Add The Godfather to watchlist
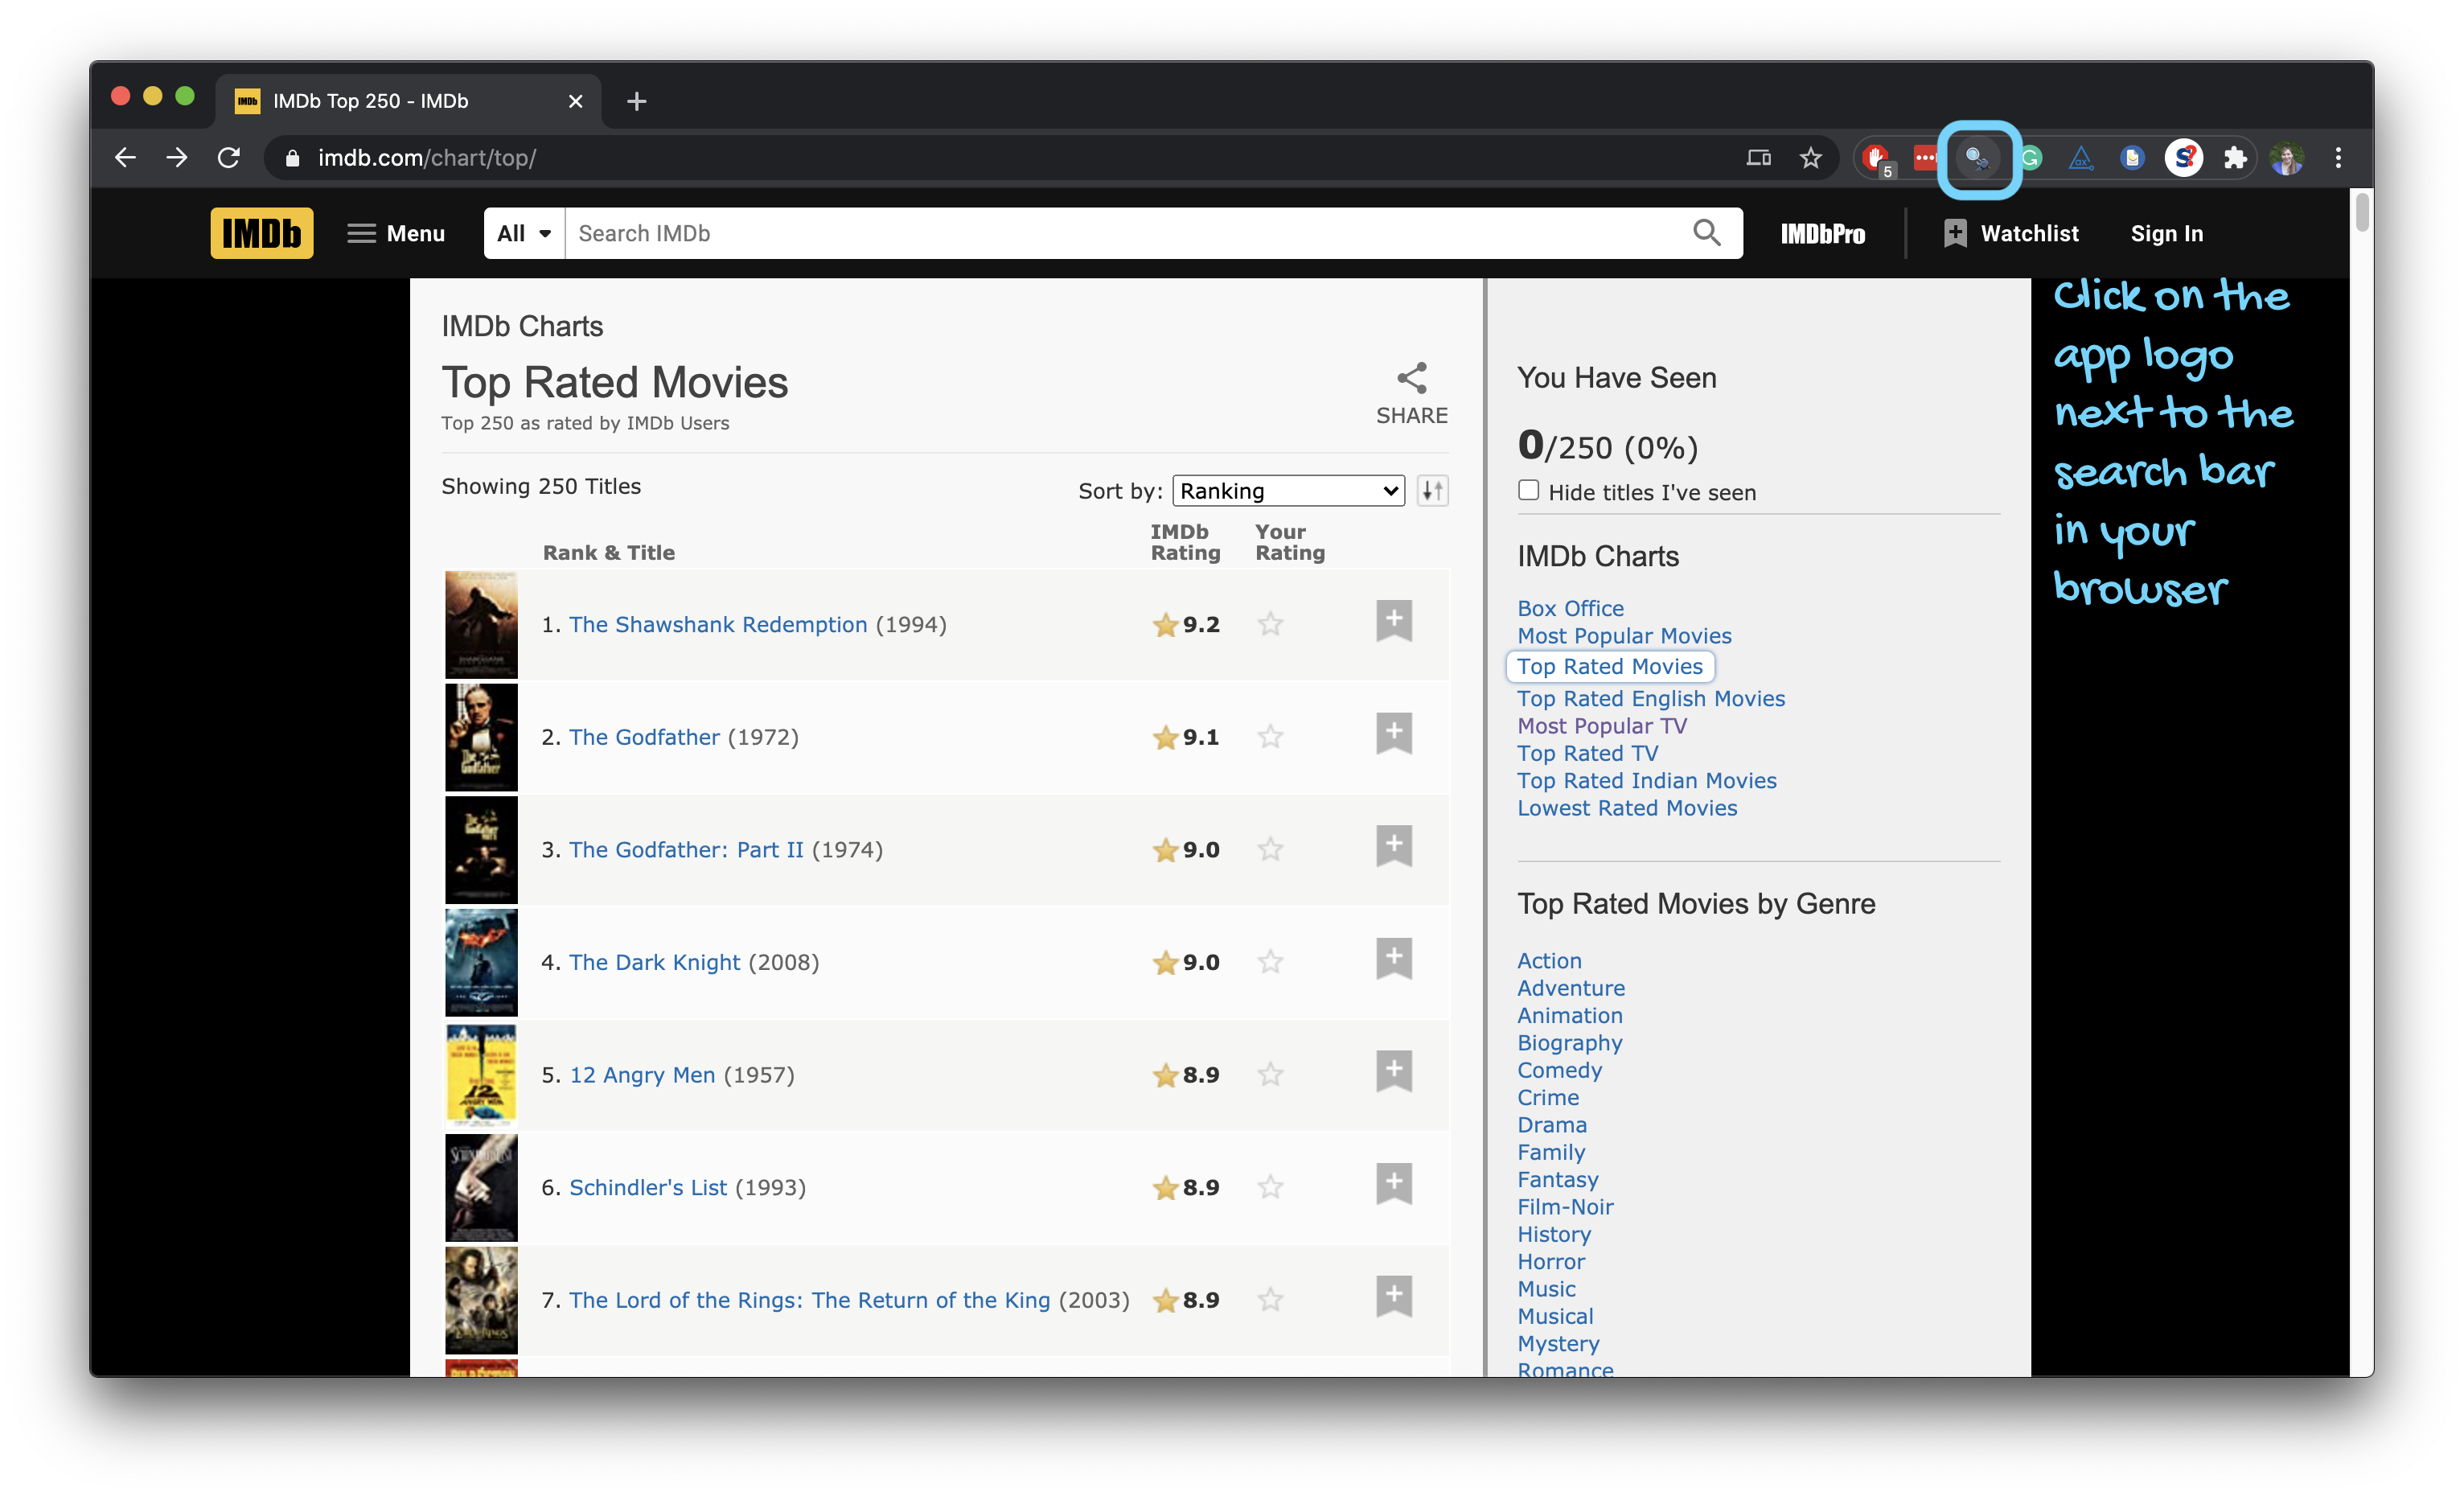2464x1496 pixels. click(x=1394, y=734)
